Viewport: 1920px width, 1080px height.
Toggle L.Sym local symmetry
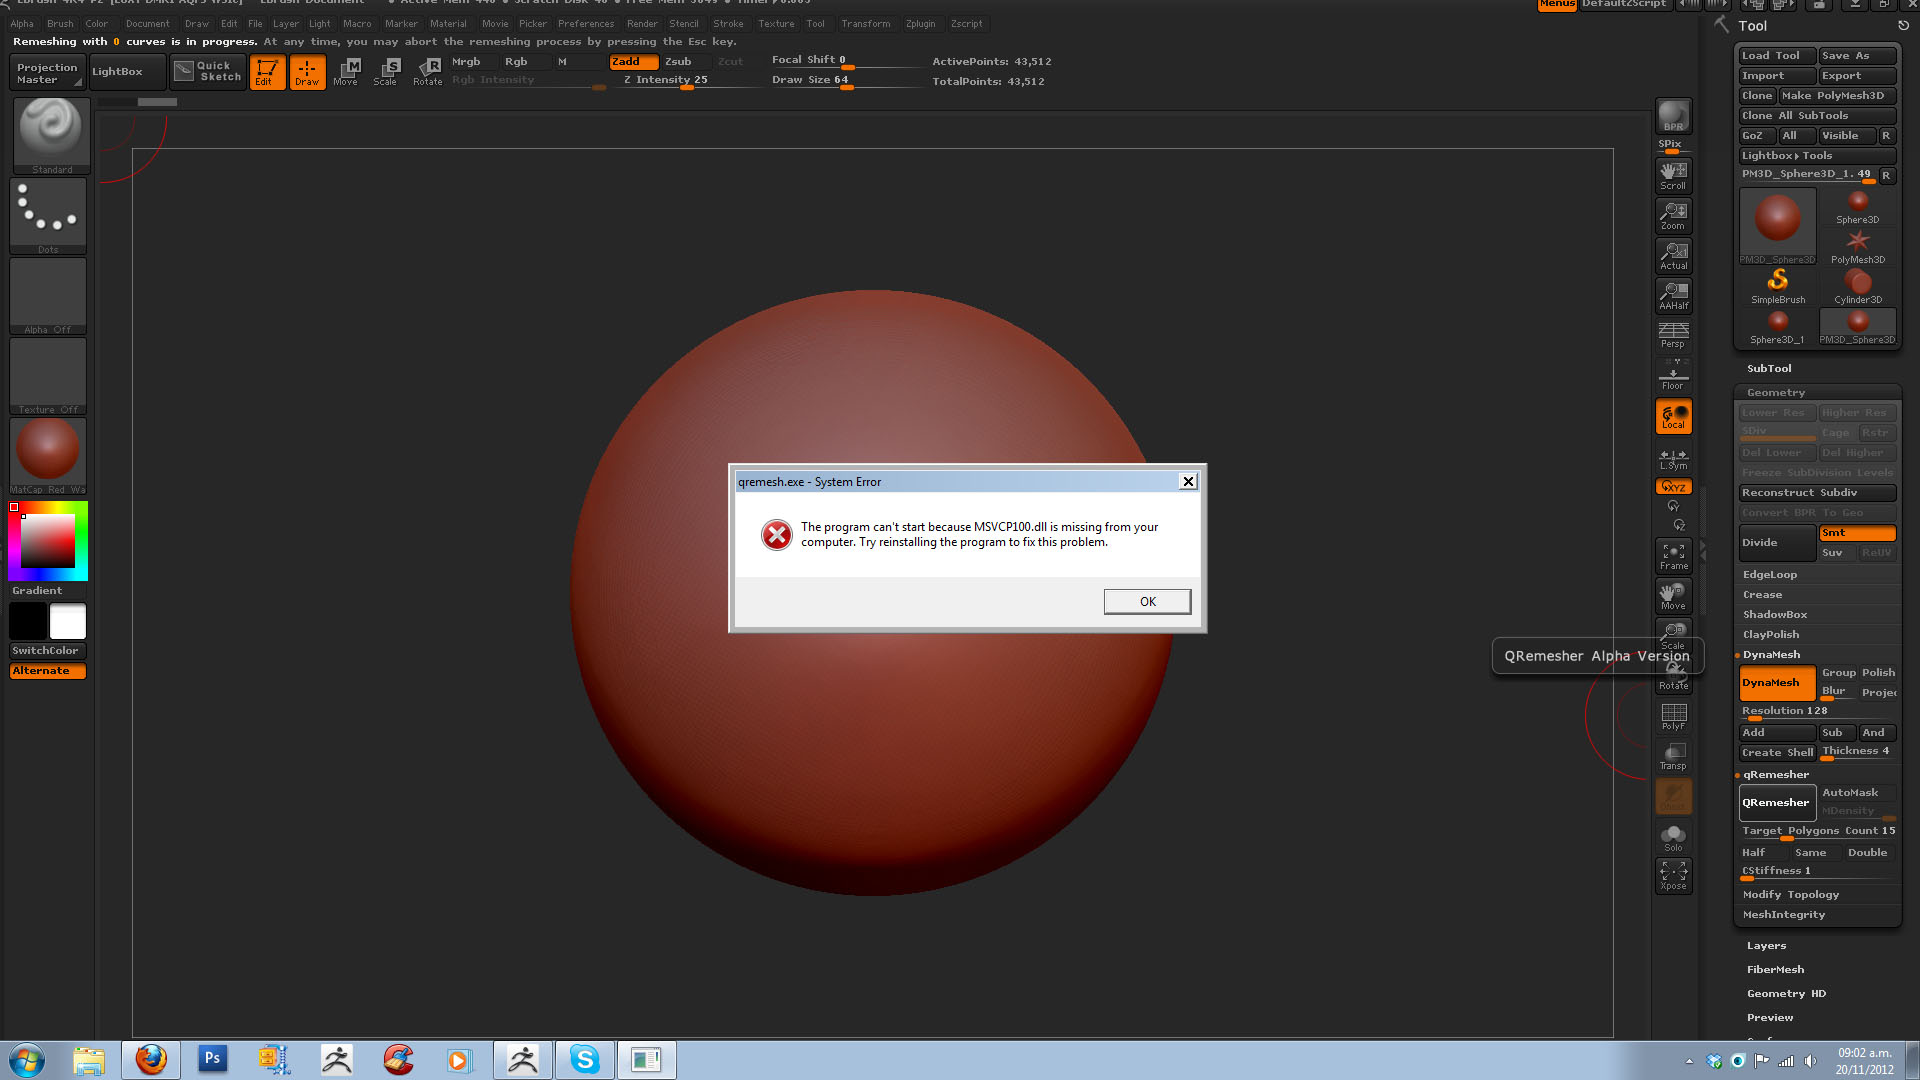click(x=1673, y=459)
